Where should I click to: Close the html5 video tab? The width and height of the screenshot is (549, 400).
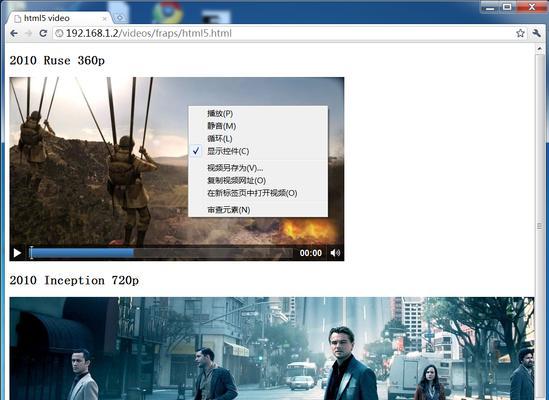click(x=104, y=18)
